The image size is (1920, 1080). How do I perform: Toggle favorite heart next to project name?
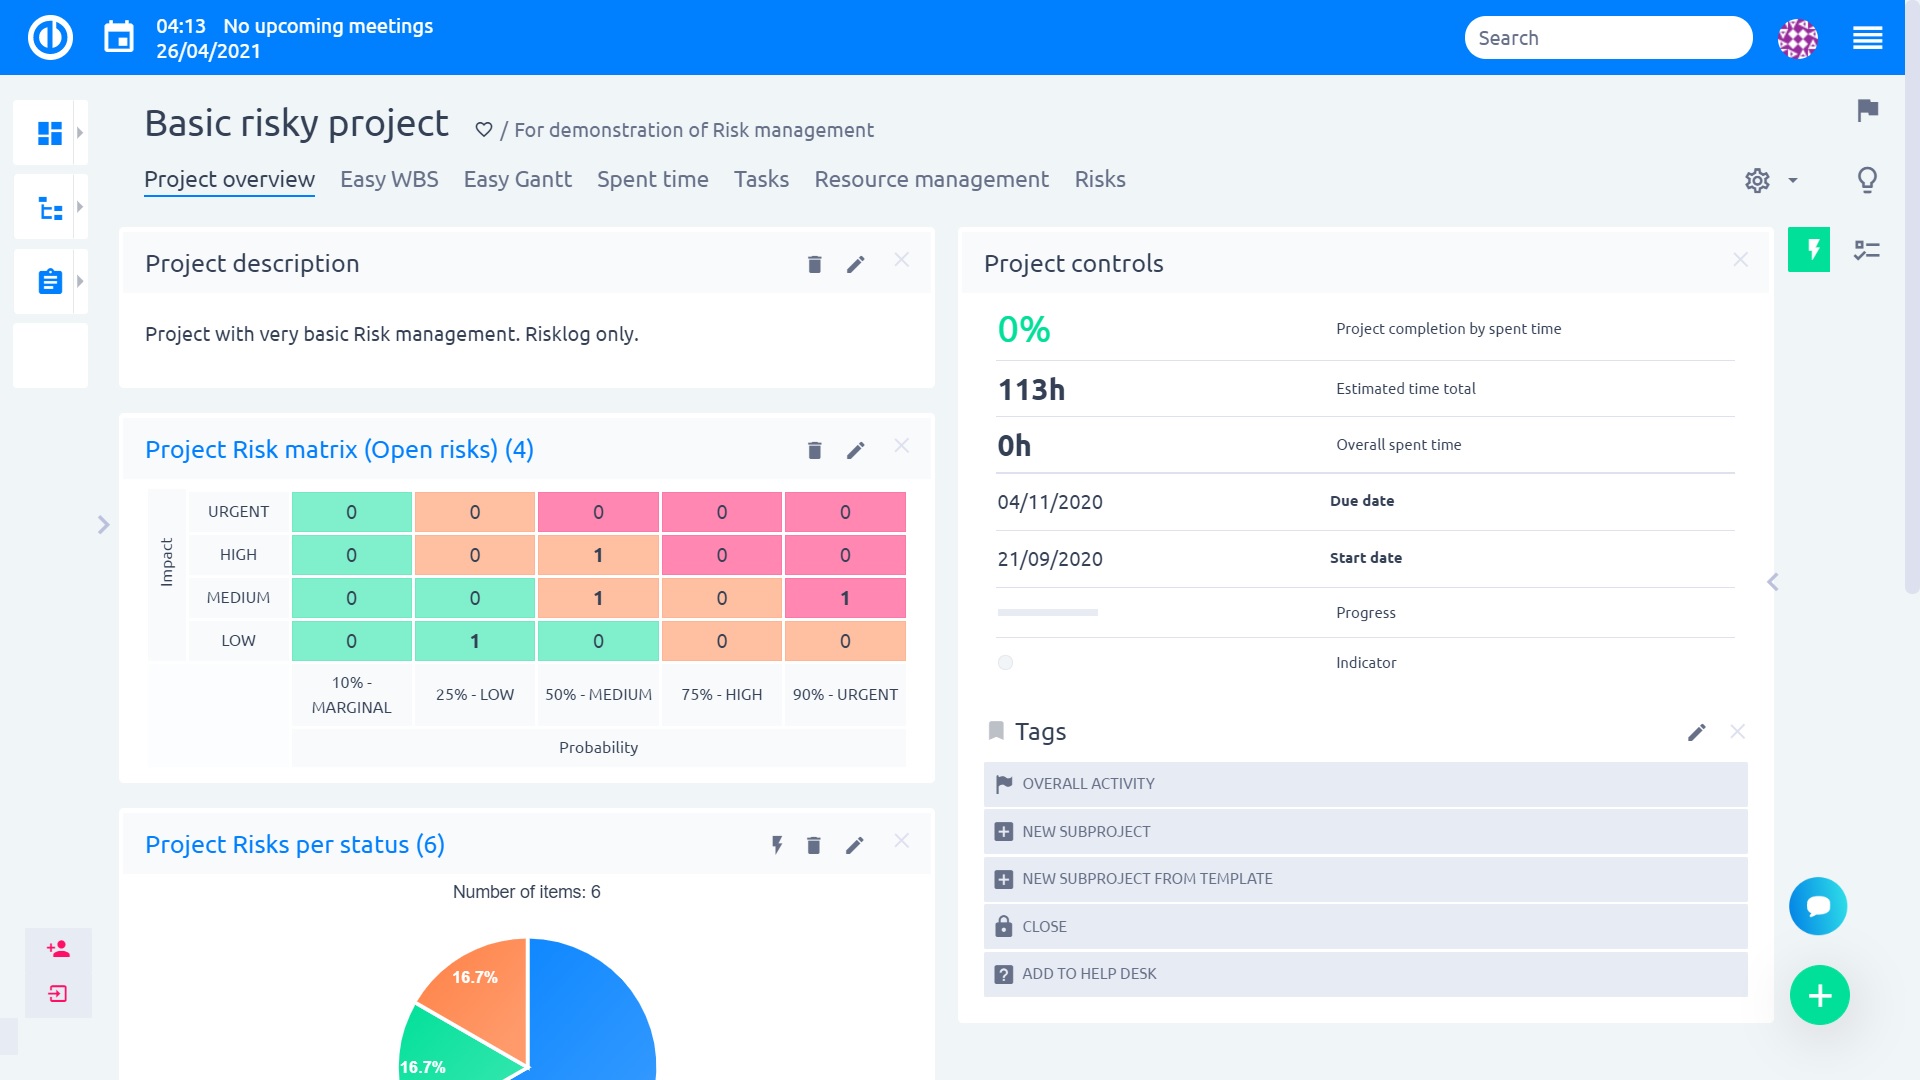[x=484, y=130]
